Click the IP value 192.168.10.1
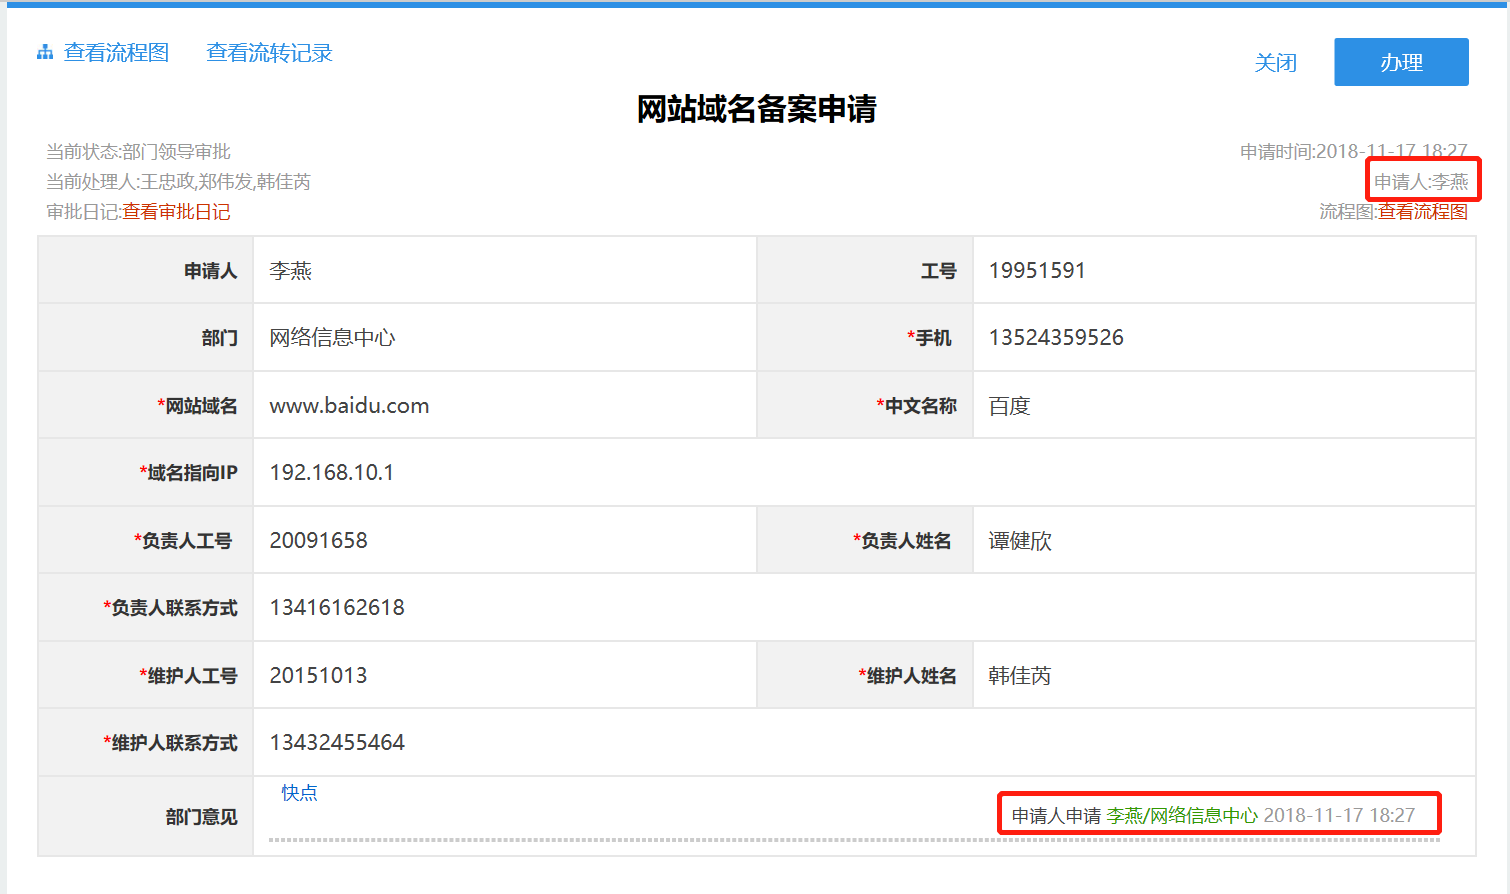This screenshot has width=1510, height=894. (331, 473)
